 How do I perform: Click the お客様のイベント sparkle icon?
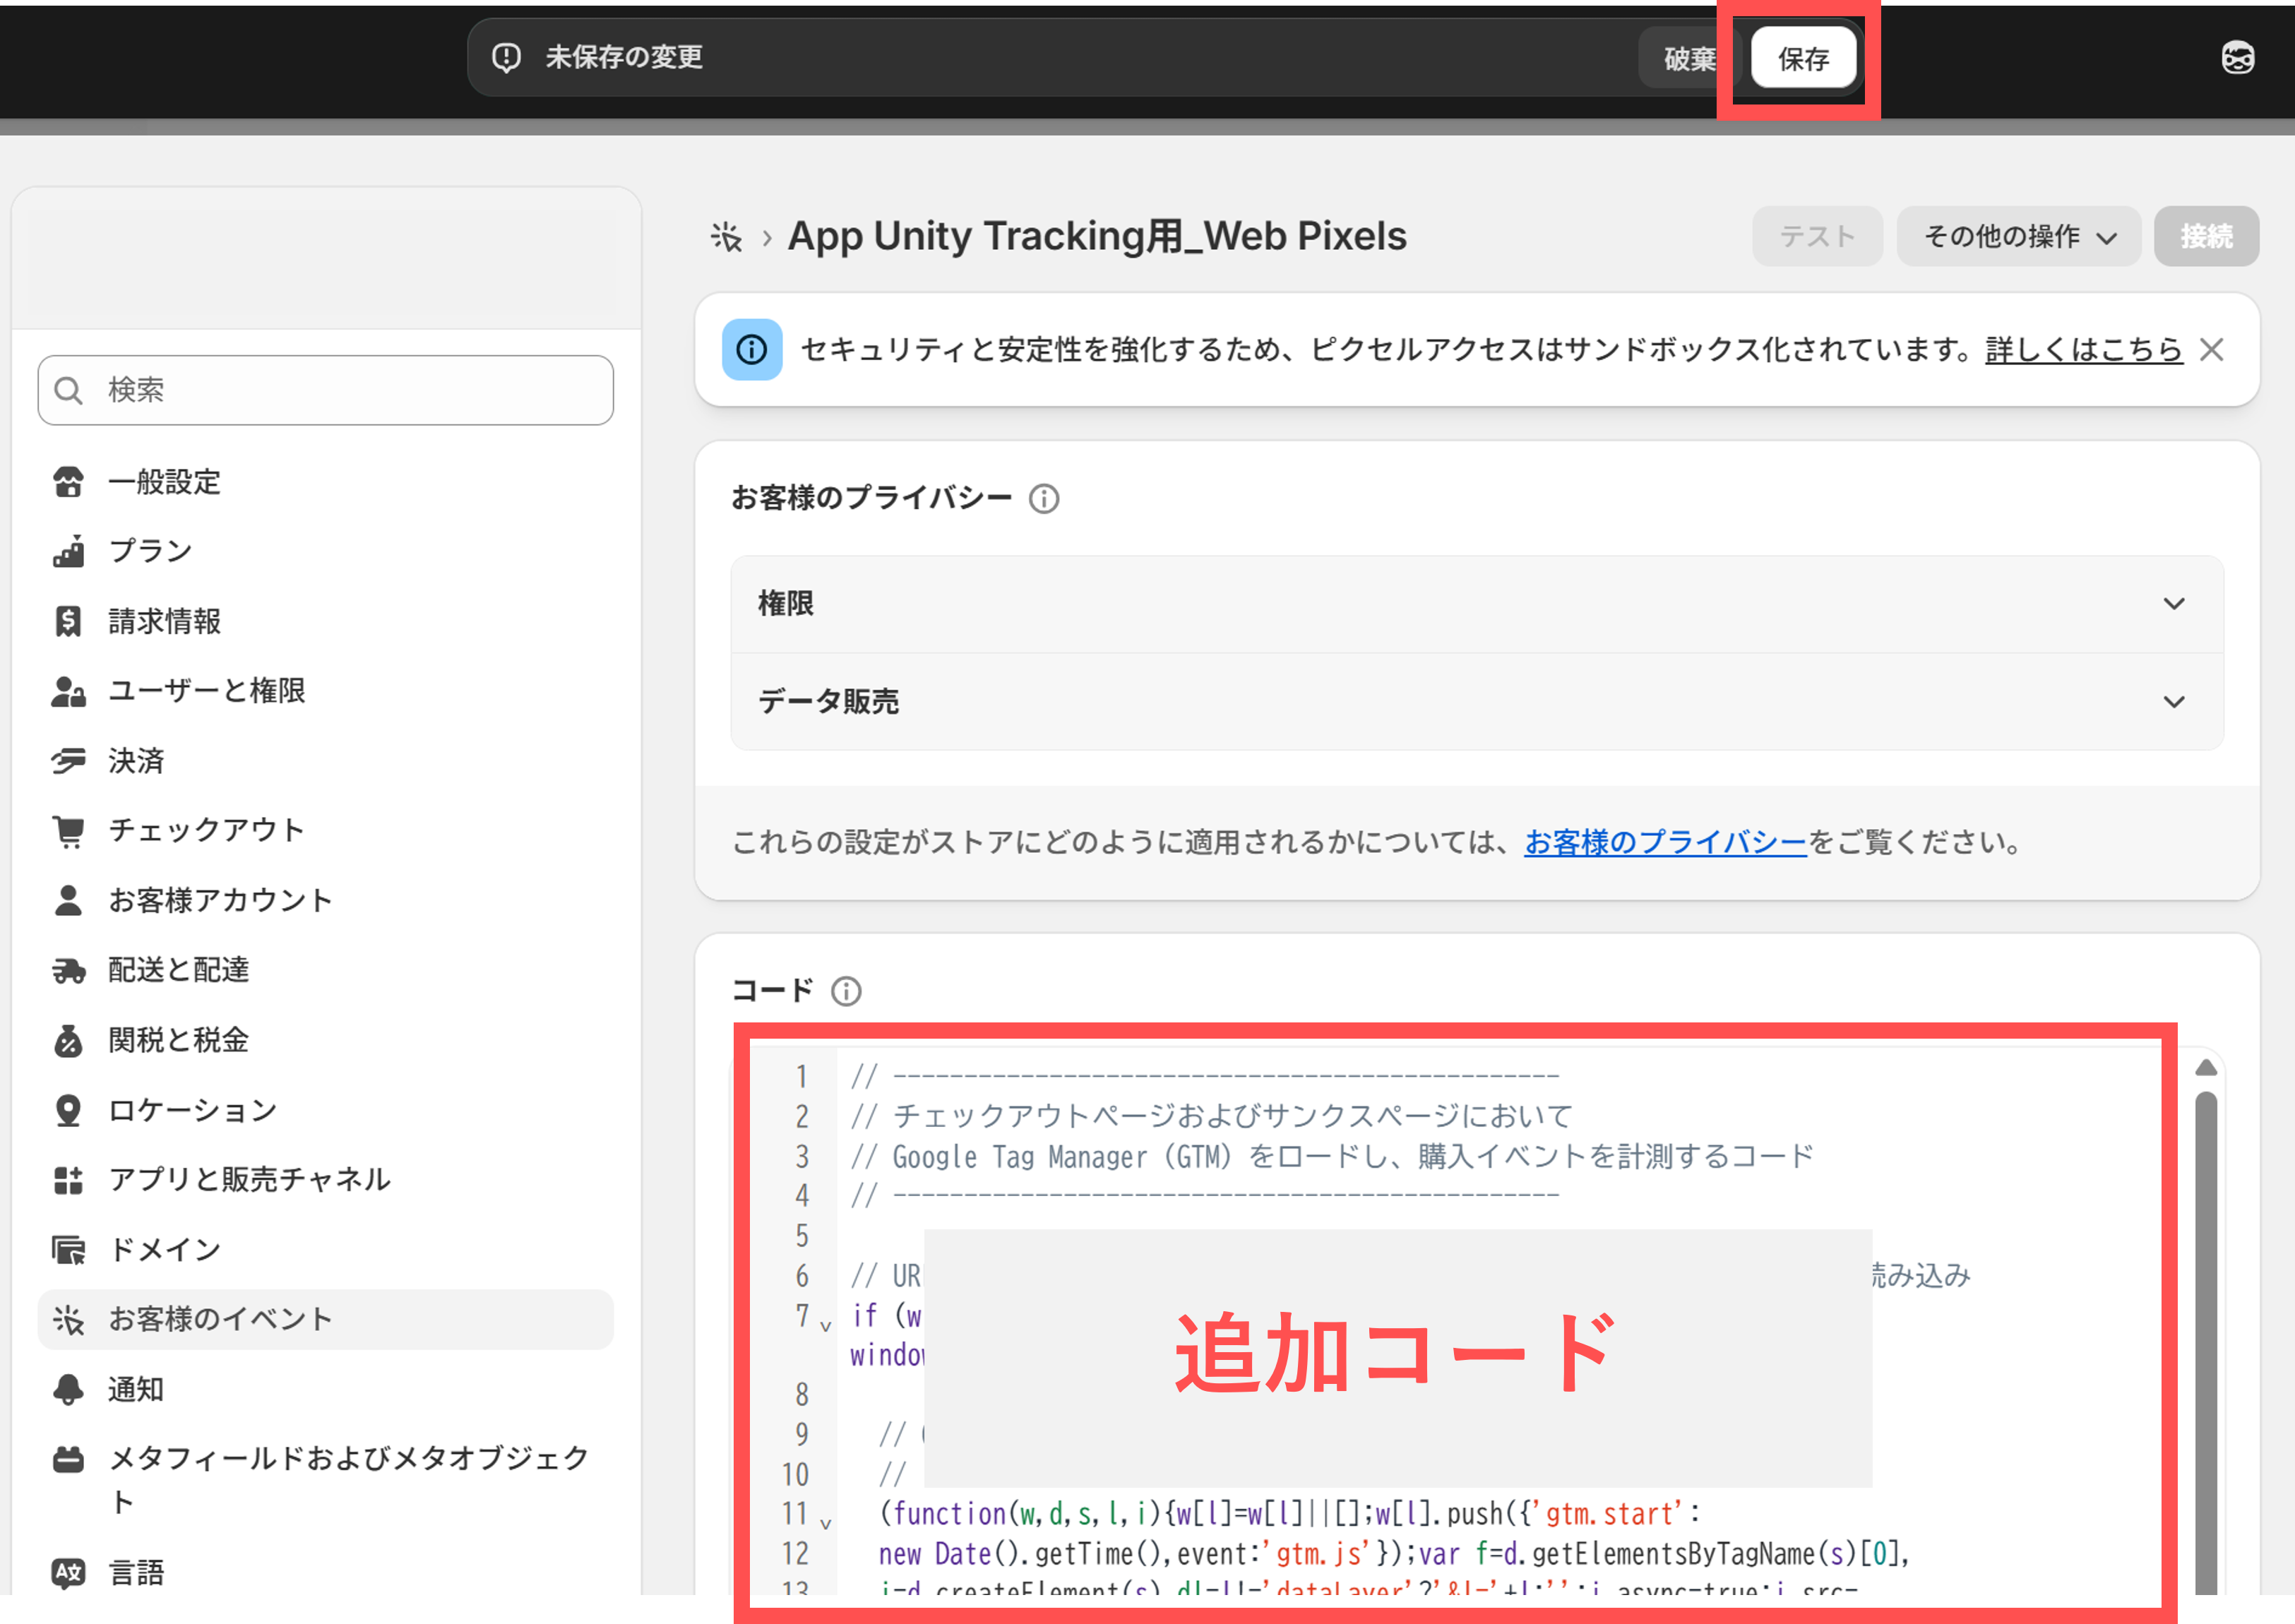tap(68, 1319)
